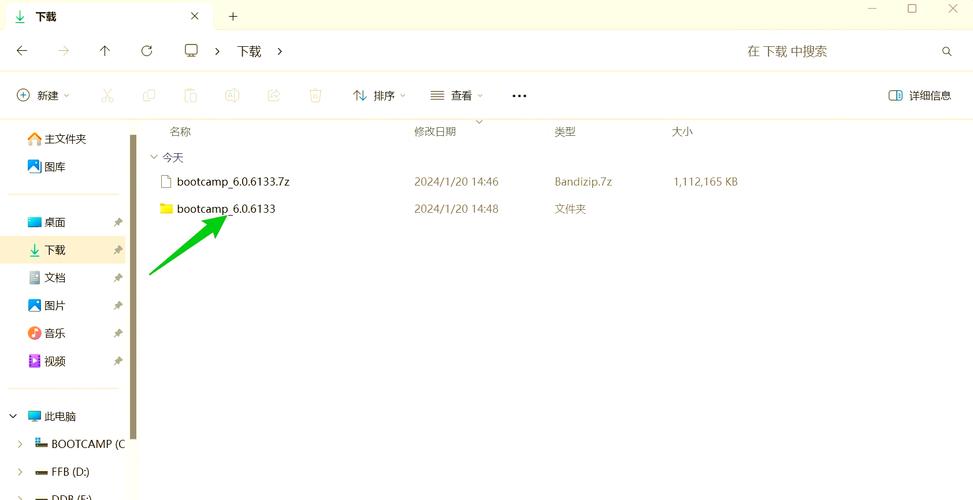Open 桌面 in sidebar
973x500 pixels.
click(x=47, y=222)
